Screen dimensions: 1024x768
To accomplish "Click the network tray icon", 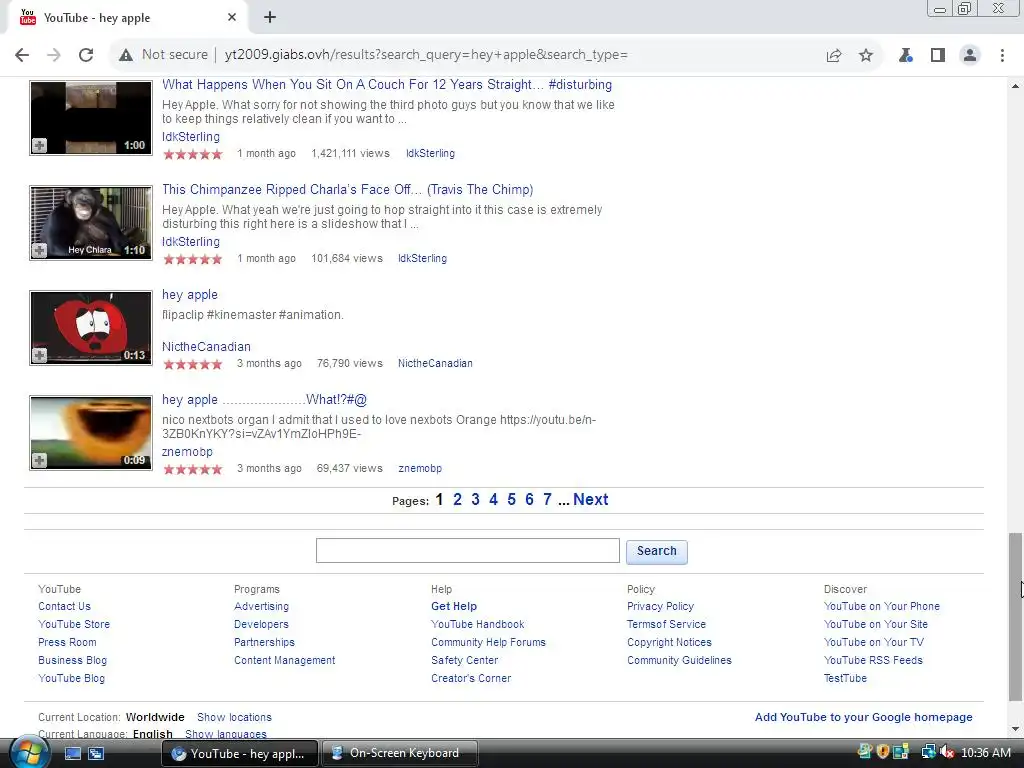I will (929, 752).
